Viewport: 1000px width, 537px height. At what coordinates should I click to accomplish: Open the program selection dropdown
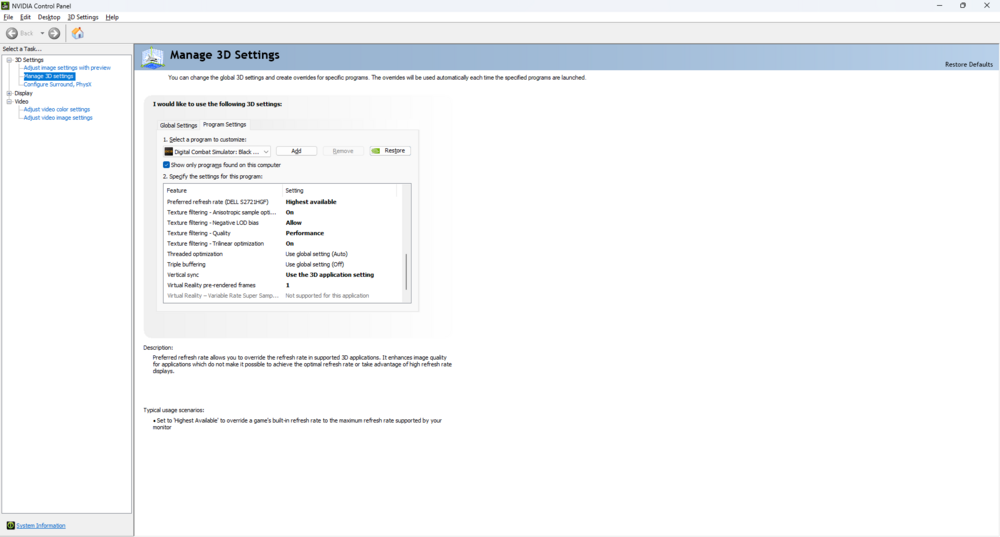tap(217, 152)
